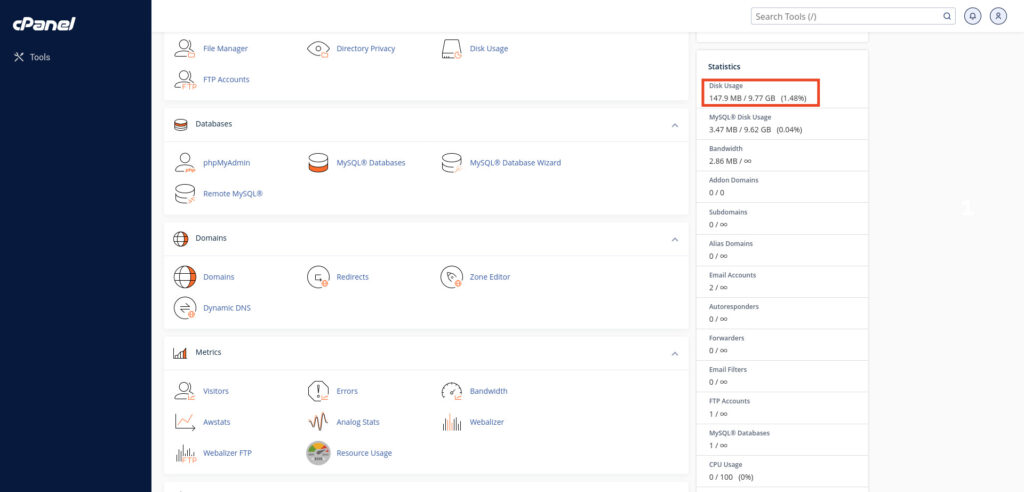Viewport: 1024px width, 492px height.
Task: Open the Redirects icon
Action: point(318,277)
